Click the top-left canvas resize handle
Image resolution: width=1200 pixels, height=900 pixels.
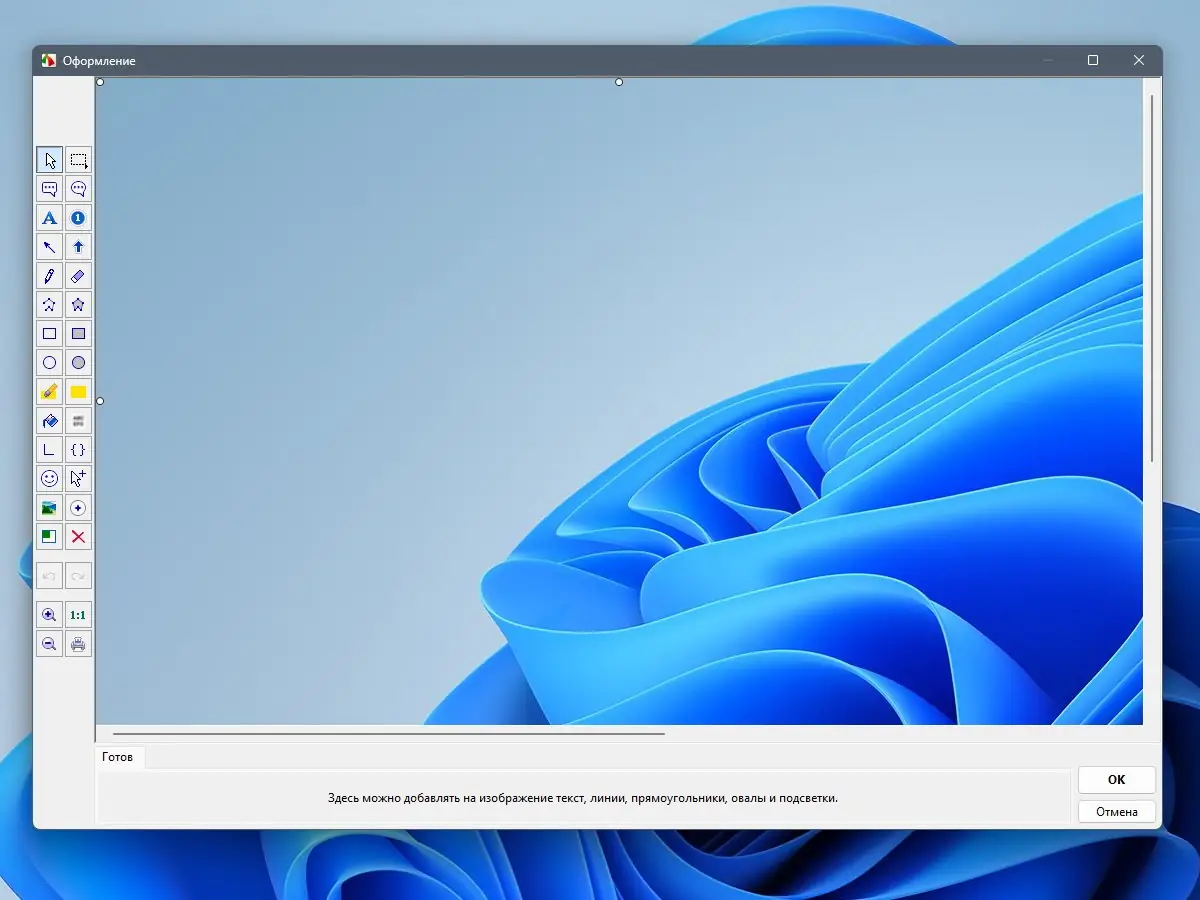point(100,82)
